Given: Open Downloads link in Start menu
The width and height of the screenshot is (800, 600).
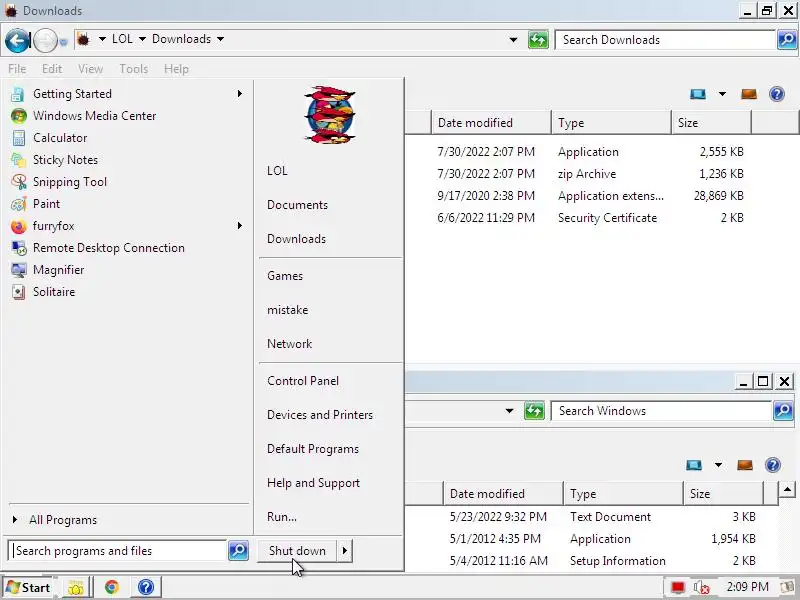Looking at the screenshot, I should [296, 239].
